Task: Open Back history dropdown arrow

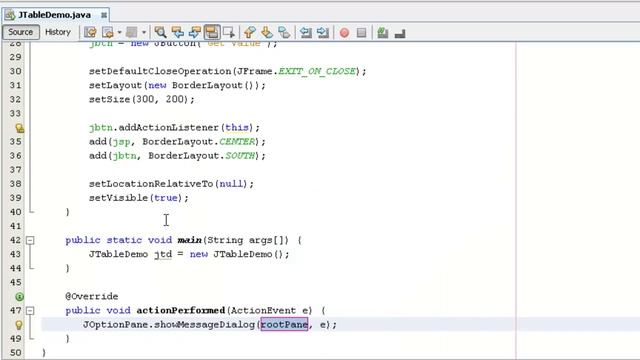Action: click(x=119, y=32)
